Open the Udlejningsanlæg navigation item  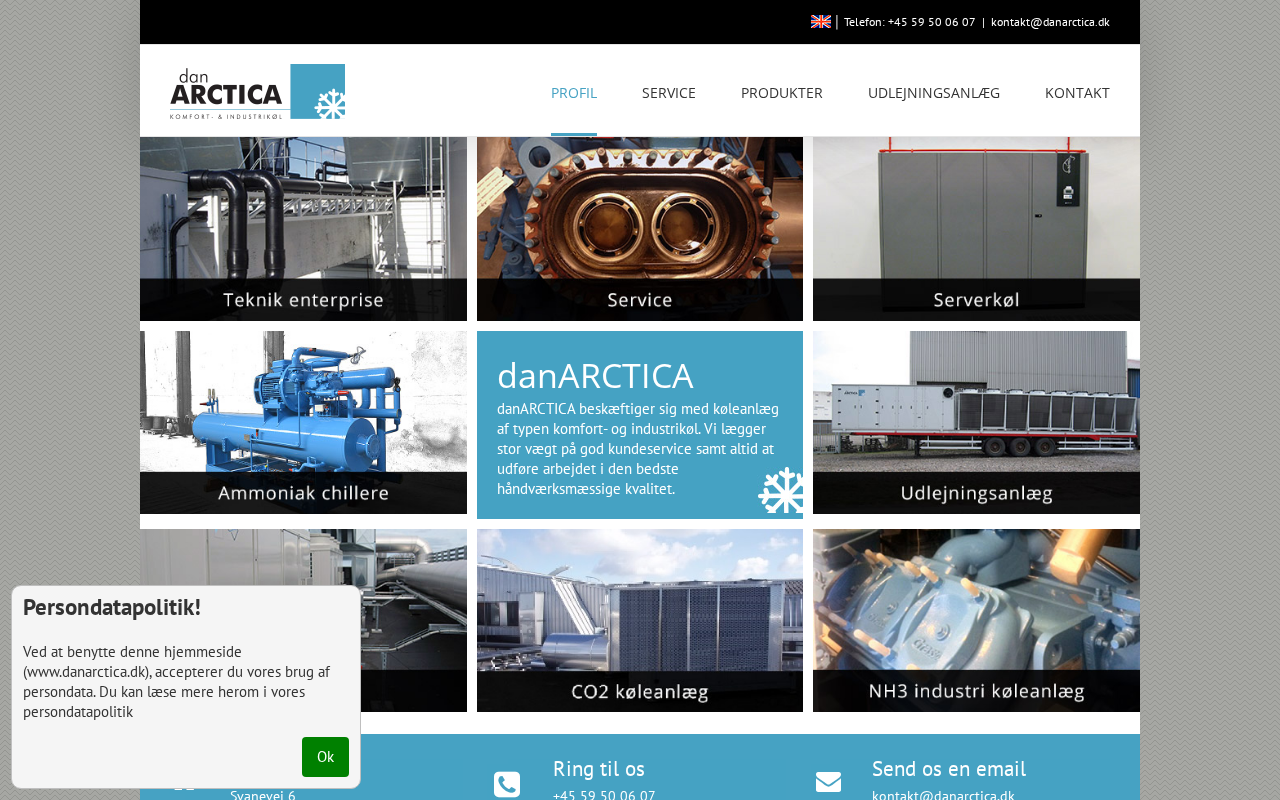pyautogui.click(x=934, y=93)
